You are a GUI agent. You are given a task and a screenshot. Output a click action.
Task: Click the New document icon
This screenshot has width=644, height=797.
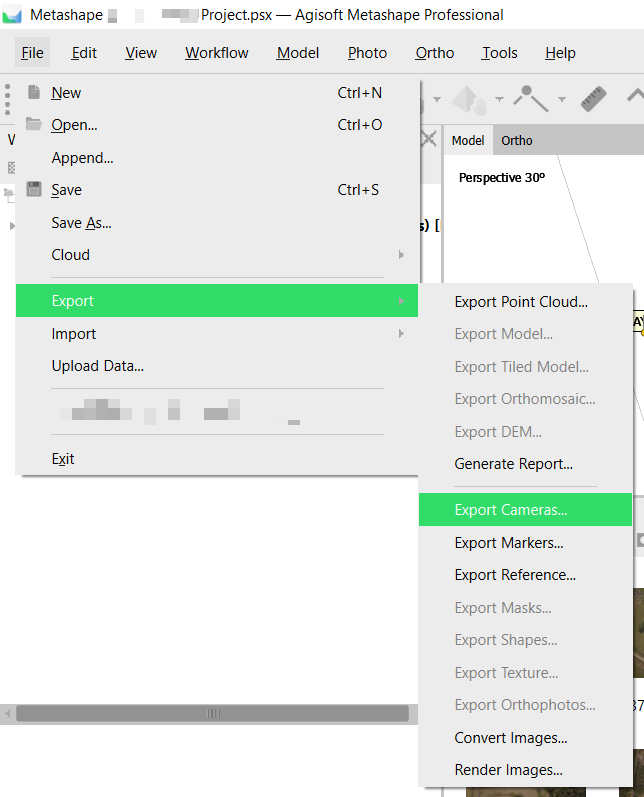(34, 92)
